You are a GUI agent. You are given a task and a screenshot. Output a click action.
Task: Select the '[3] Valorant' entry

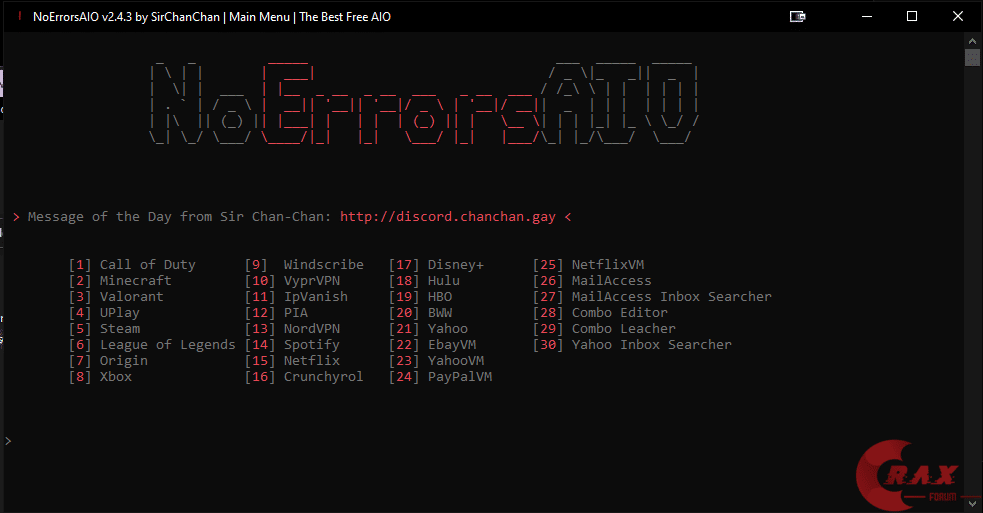tap(117, 297)
